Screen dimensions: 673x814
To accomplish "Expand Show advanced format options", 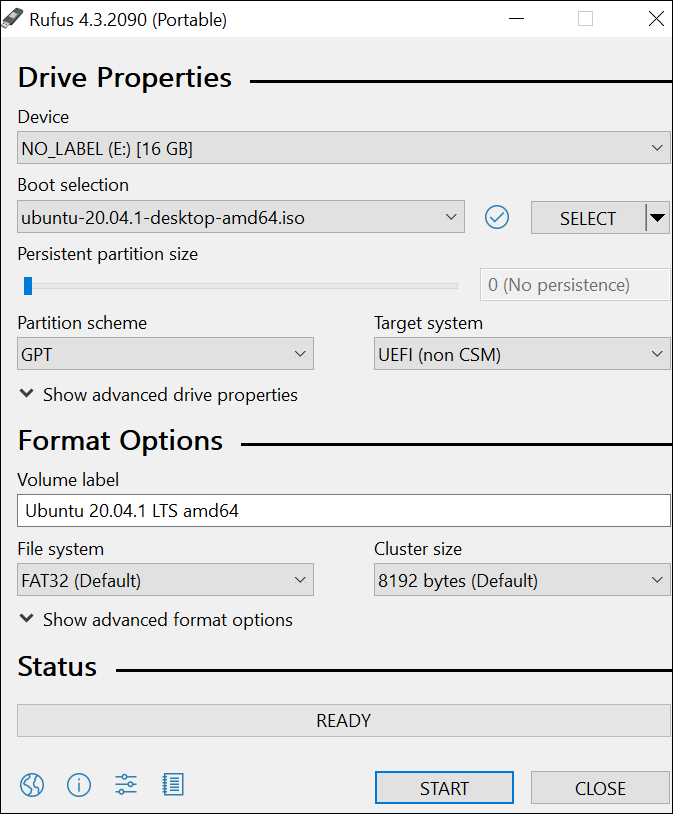I will click(156, 620).
